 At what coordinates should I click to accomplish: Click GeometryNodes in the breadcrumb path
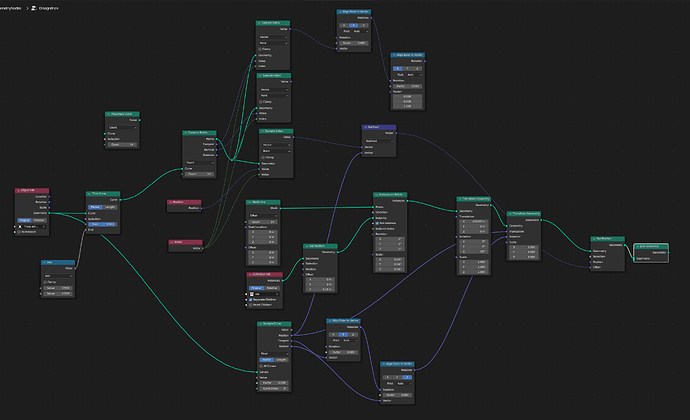[x=10, y=8]
